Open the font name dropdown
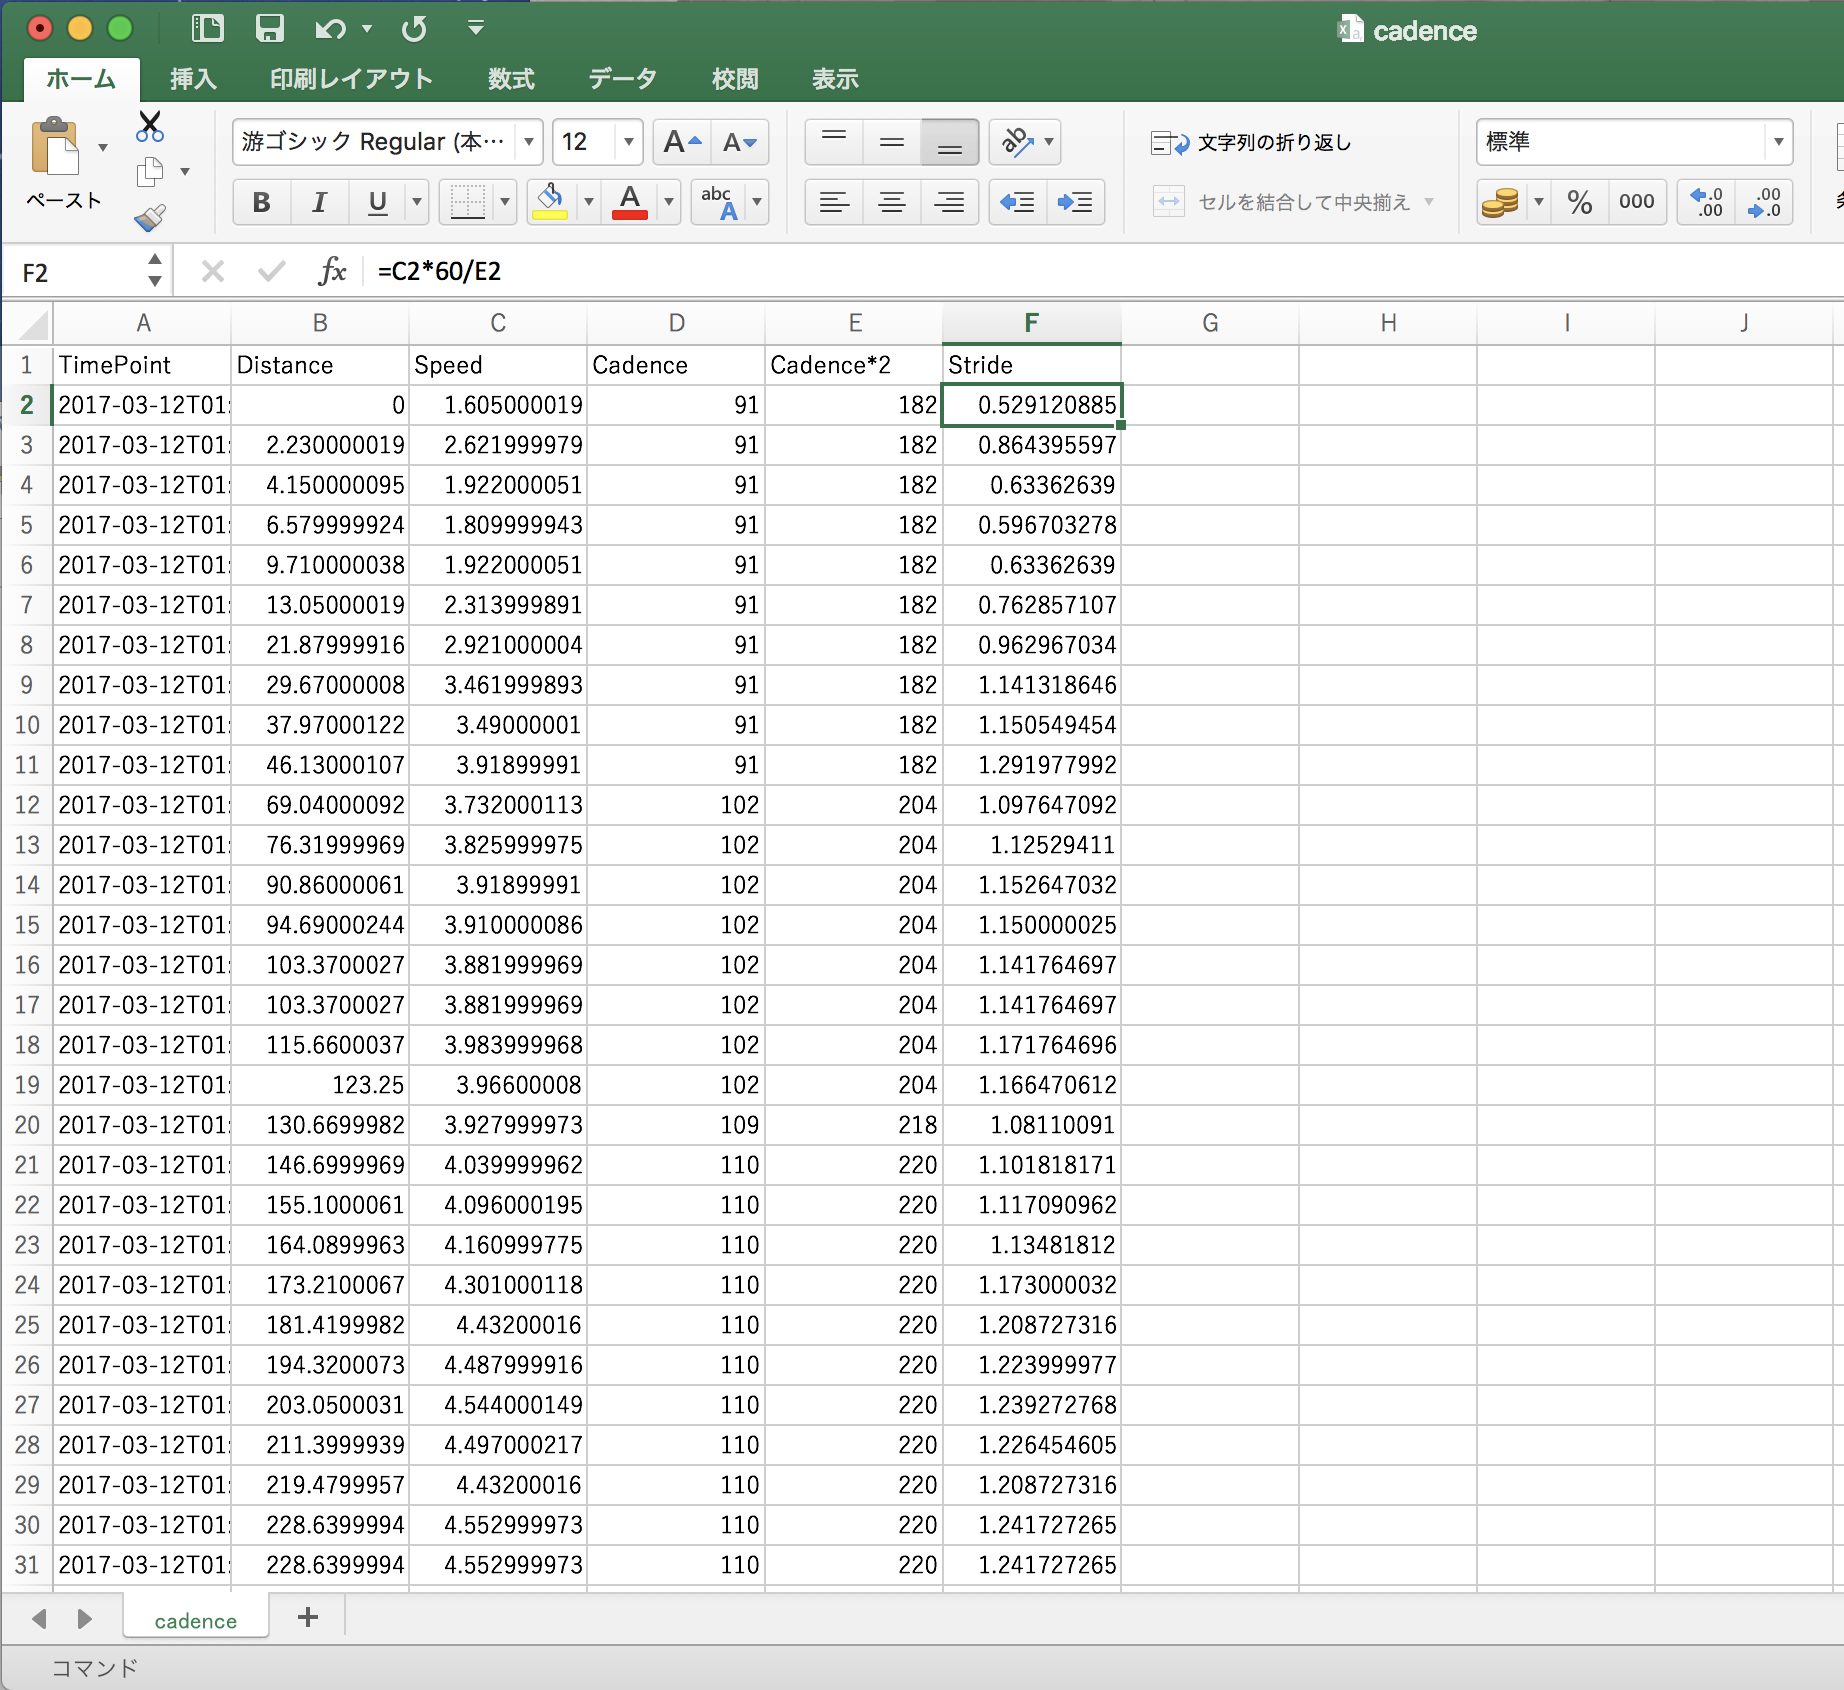 pyautogui.click(x=529, y=142)
